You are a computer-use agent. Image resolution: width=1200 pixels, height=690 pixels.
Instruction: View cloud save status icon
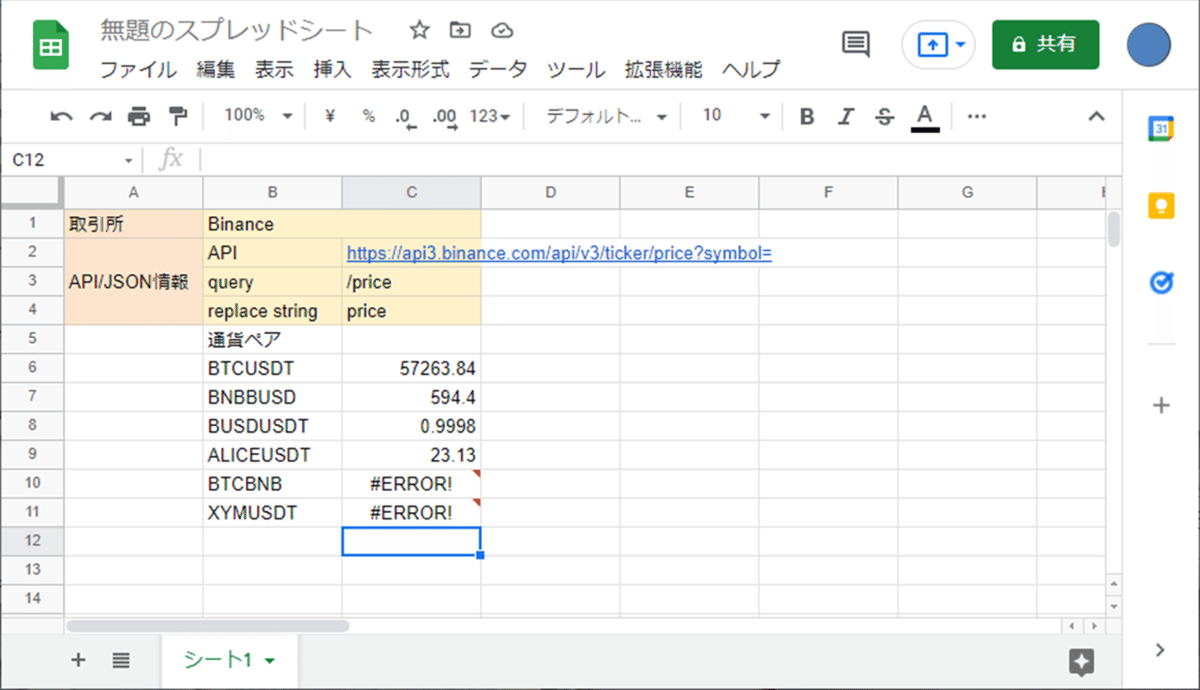click(502, 30)
